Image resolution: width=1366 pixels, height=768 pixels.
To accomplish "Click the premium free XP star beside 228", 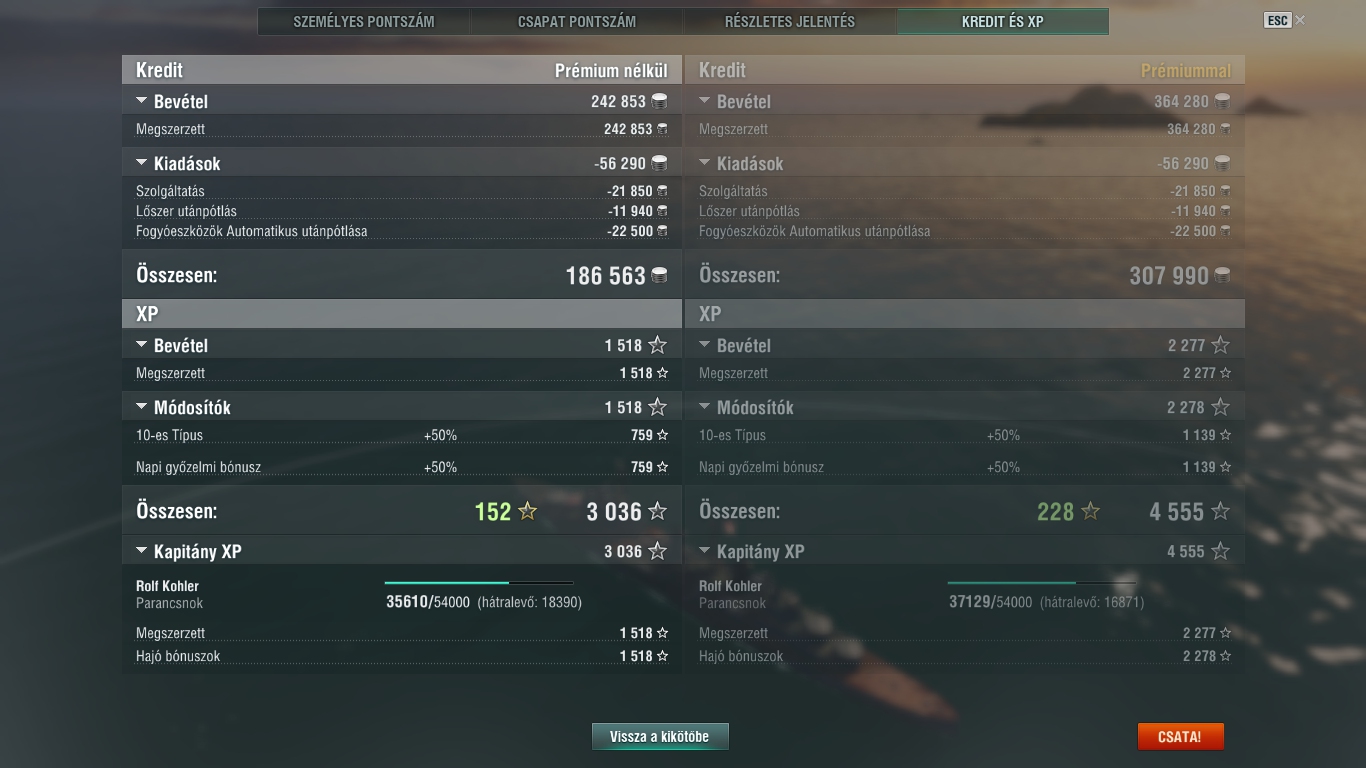I will click(x=1090, y=511).
